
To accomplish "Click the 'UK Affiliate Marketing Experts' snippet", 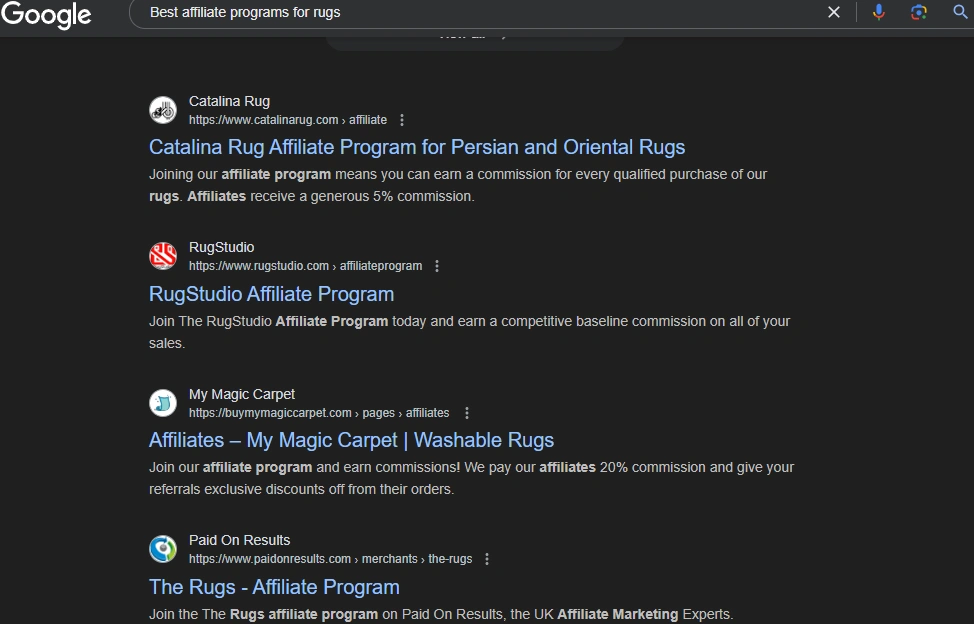I will click(634, 614).
